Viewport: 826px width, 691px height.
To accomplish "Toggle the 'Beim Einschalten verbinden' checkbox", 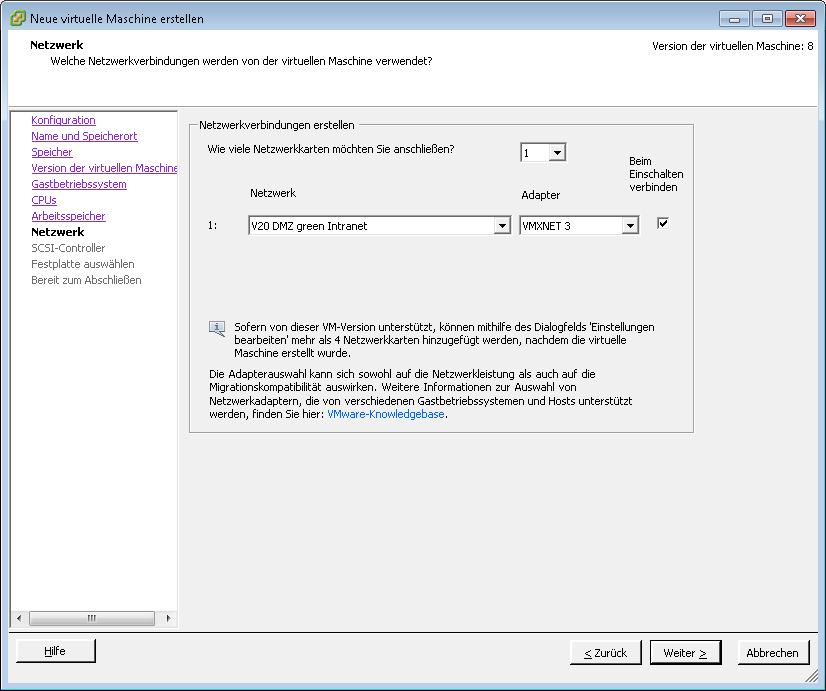I will 662,223.
